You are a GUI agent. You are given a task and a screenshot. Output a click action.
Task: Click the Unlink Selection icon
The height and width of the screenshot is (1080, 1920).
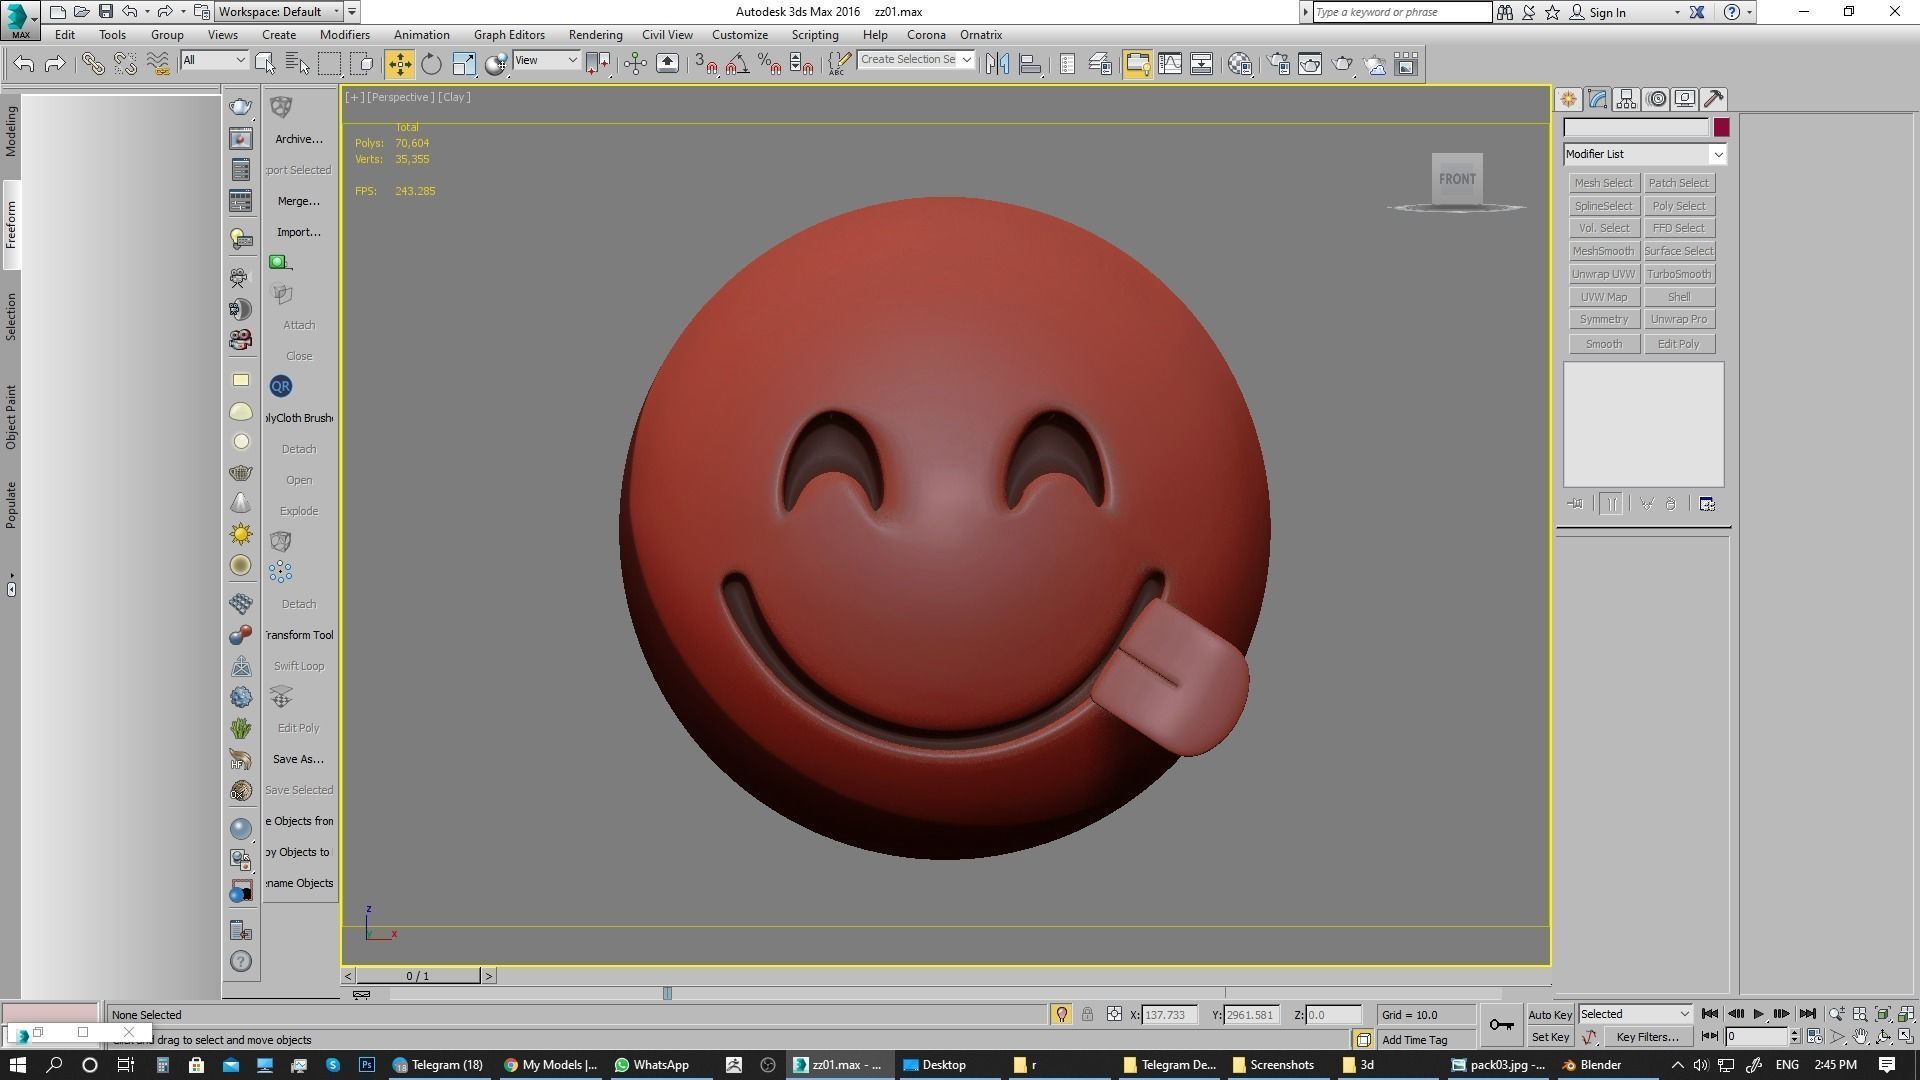click(x=125, y=64)
